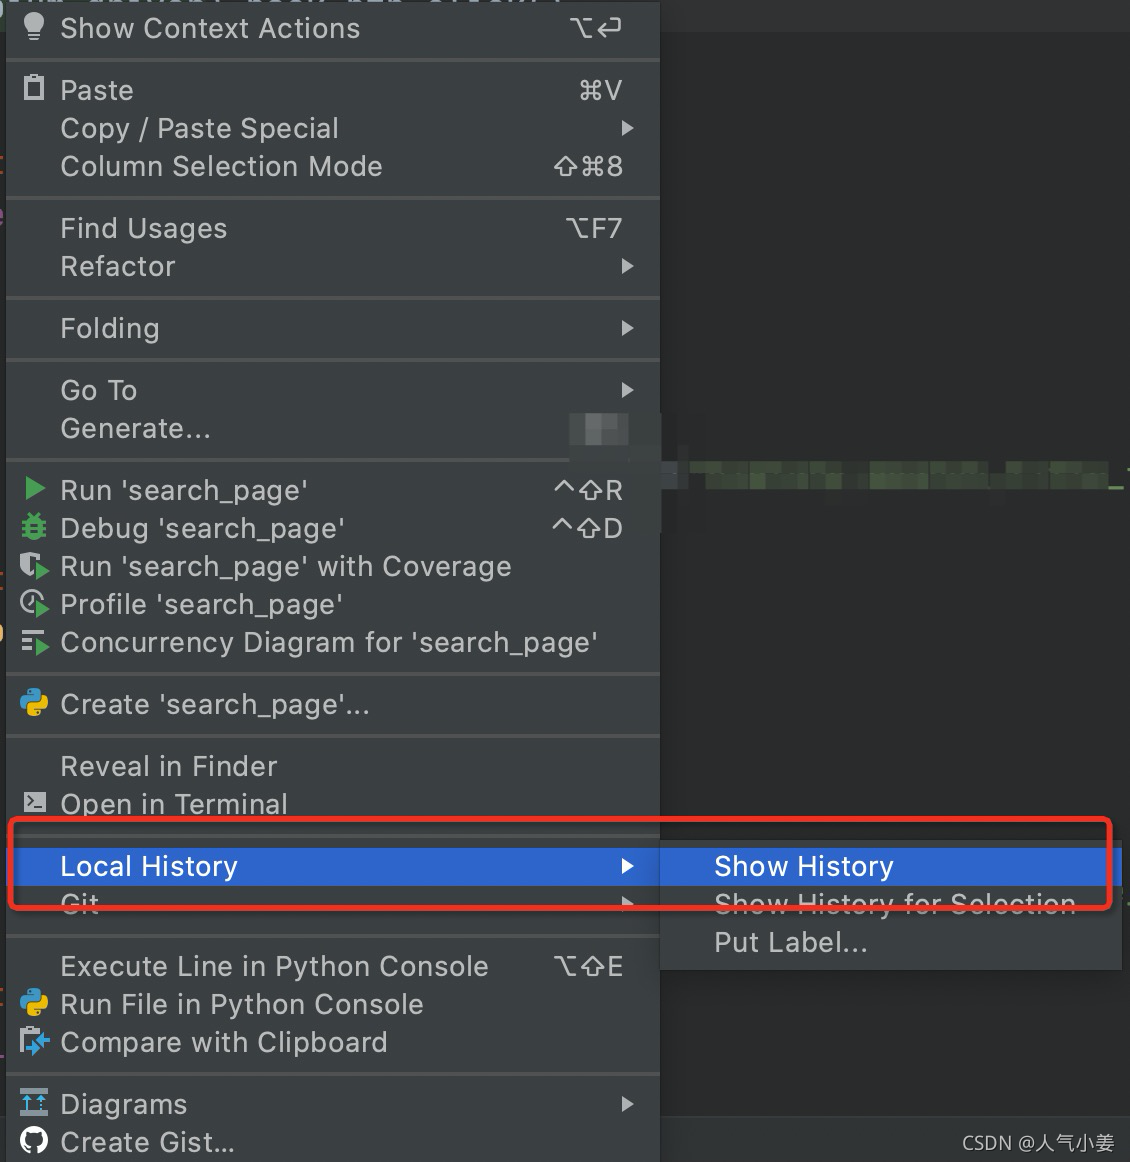Screen dimensions: 1130x1162
Task: Choose the Put Label... menu entry
Action: coord(789,942)
